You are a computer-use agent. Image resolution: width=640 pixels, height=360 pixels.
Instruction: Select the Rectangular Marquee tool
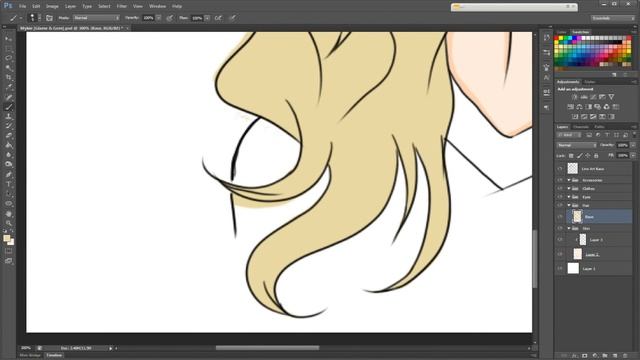tap(9, 48)
